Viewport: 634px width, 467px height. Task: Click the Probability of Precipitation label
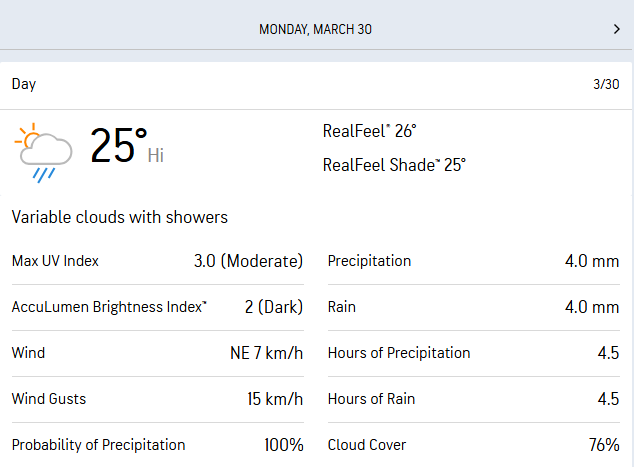[98, 445]
